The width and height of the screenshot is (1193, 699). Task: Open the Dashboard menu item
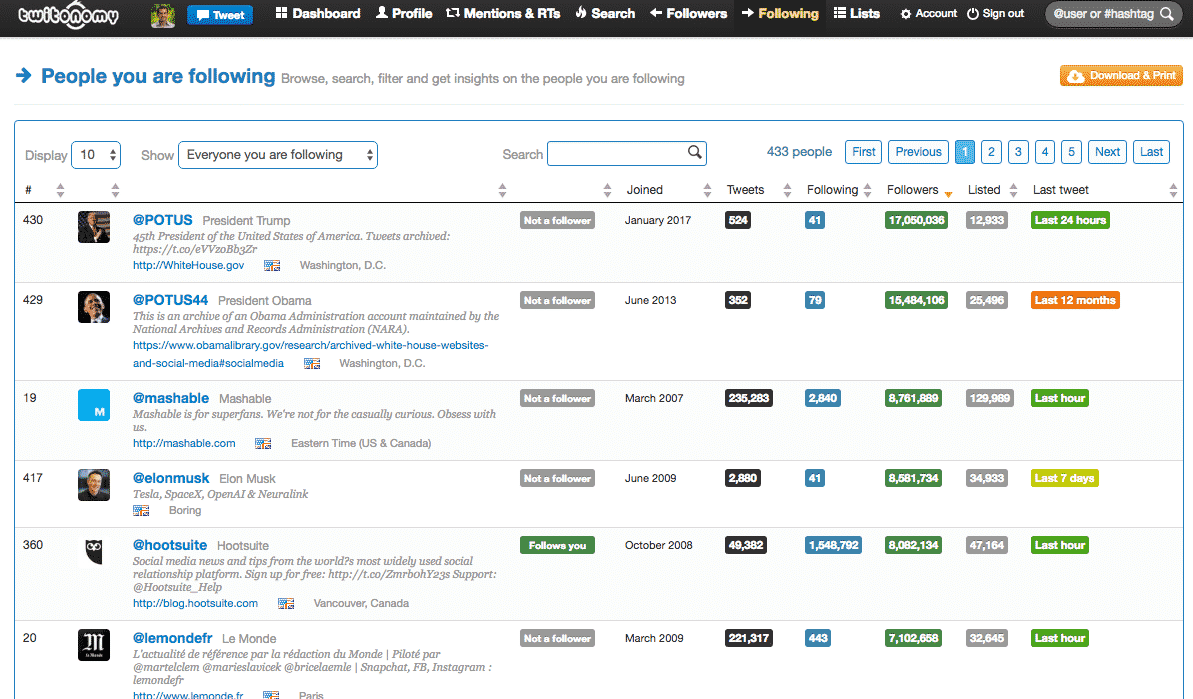click(317, 14)
